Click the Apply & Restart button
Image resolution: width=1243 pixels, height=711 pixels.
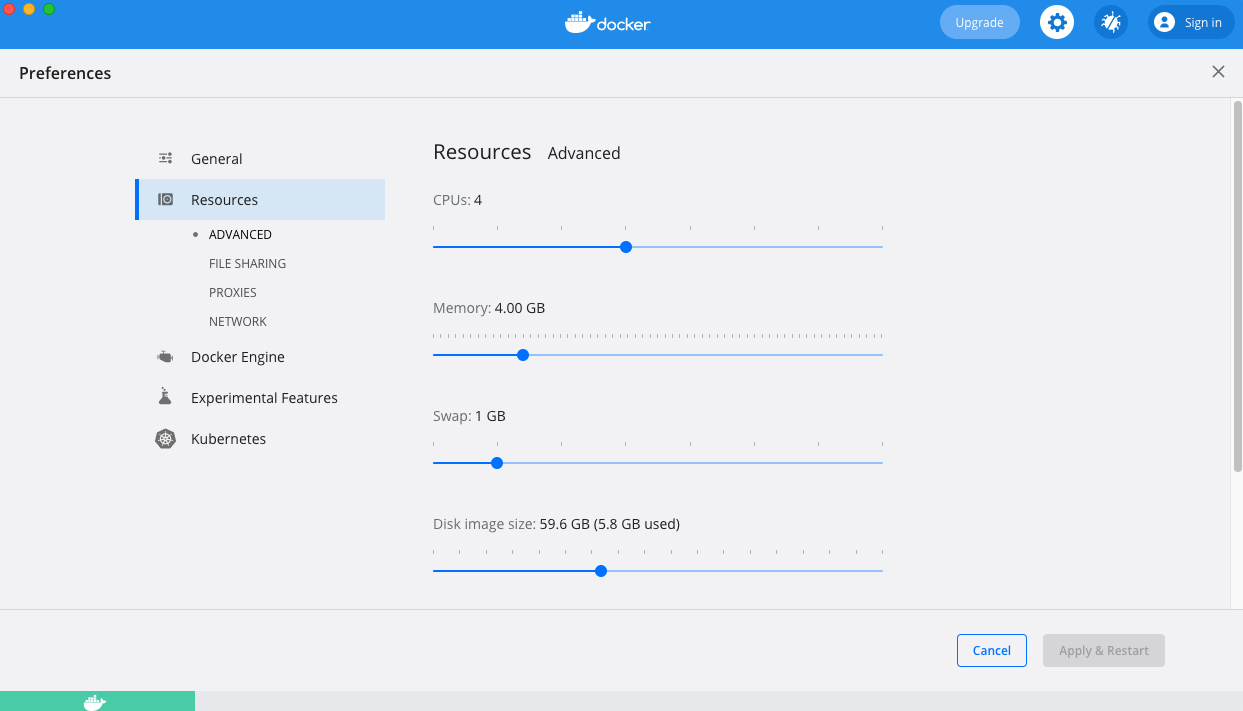(1104, 650)
